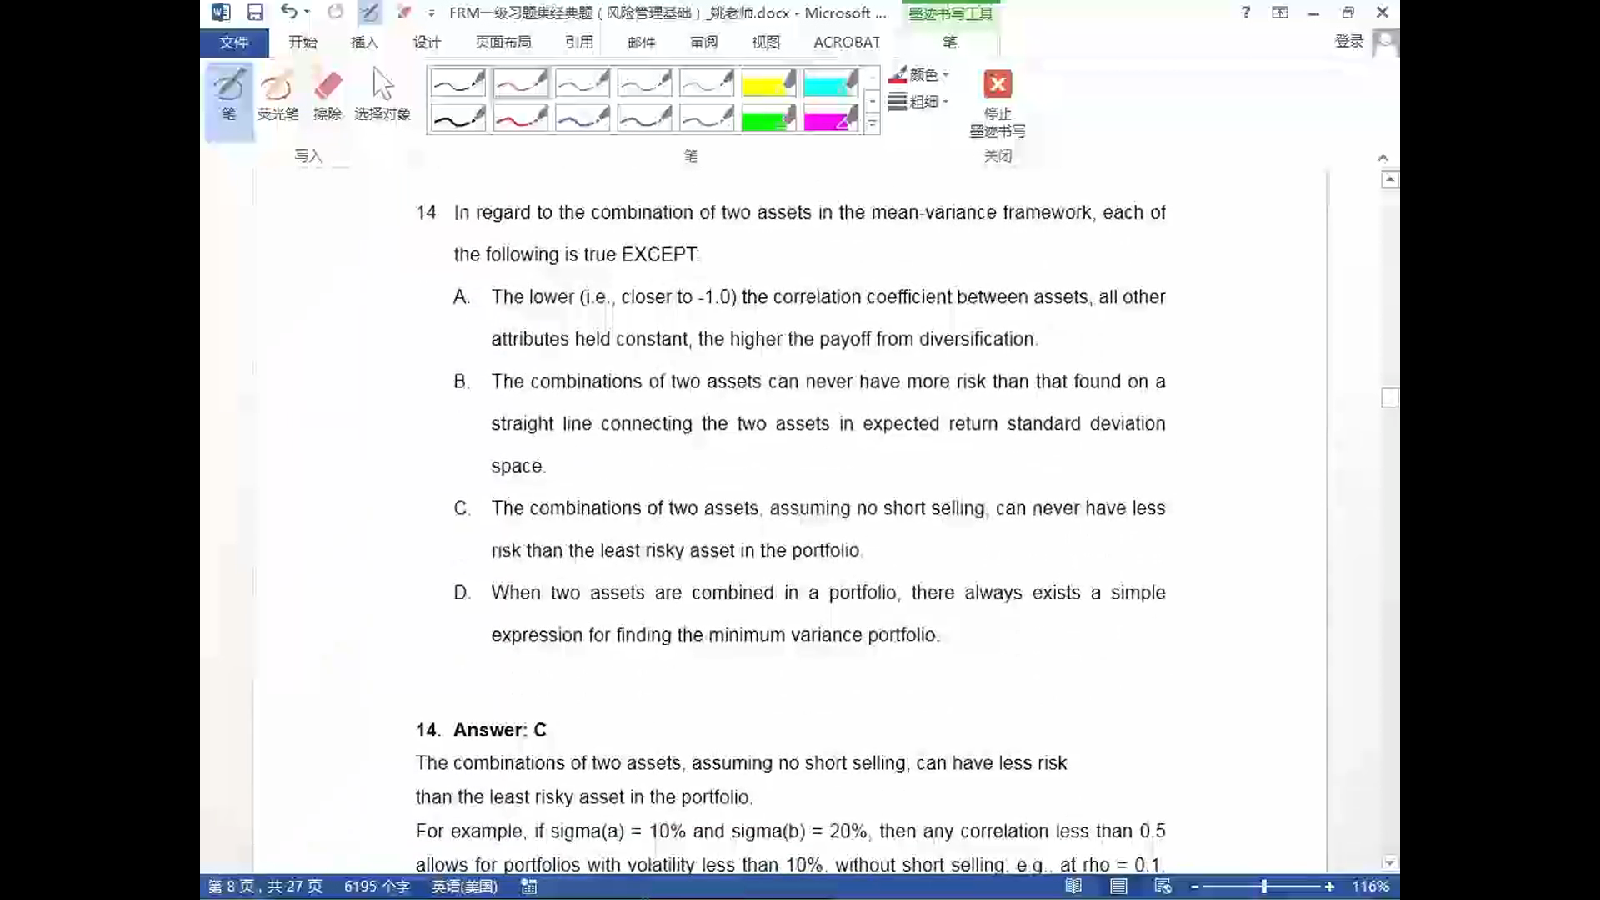The image size is (1600, 900).
Task: Pick the magenta highlighter swatch
Action: pos(831,118)
